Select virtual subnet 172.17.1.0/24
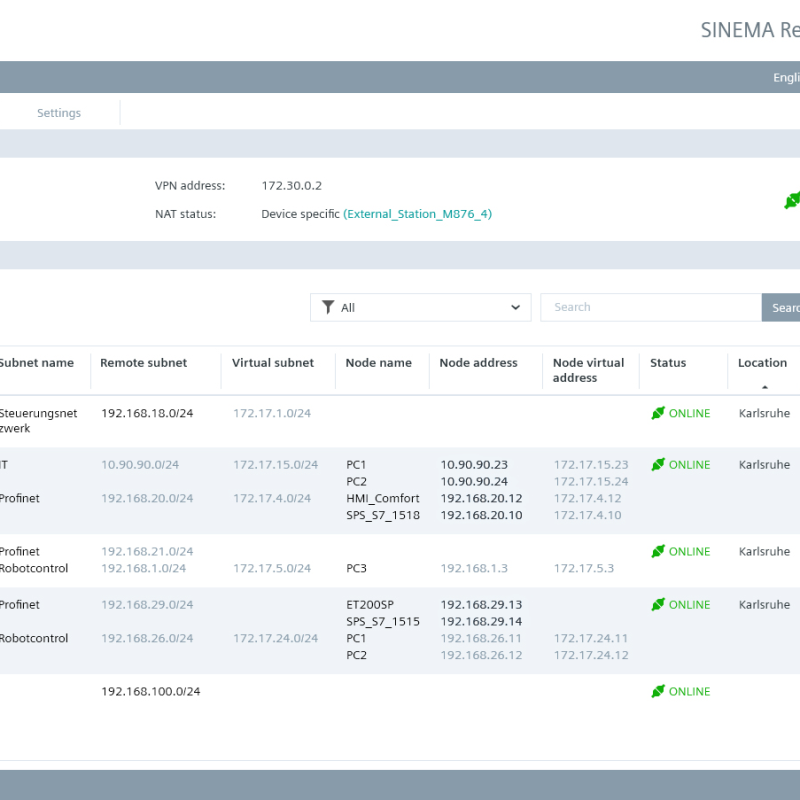This screenshot has height=800, width=800. coord(272,413)
